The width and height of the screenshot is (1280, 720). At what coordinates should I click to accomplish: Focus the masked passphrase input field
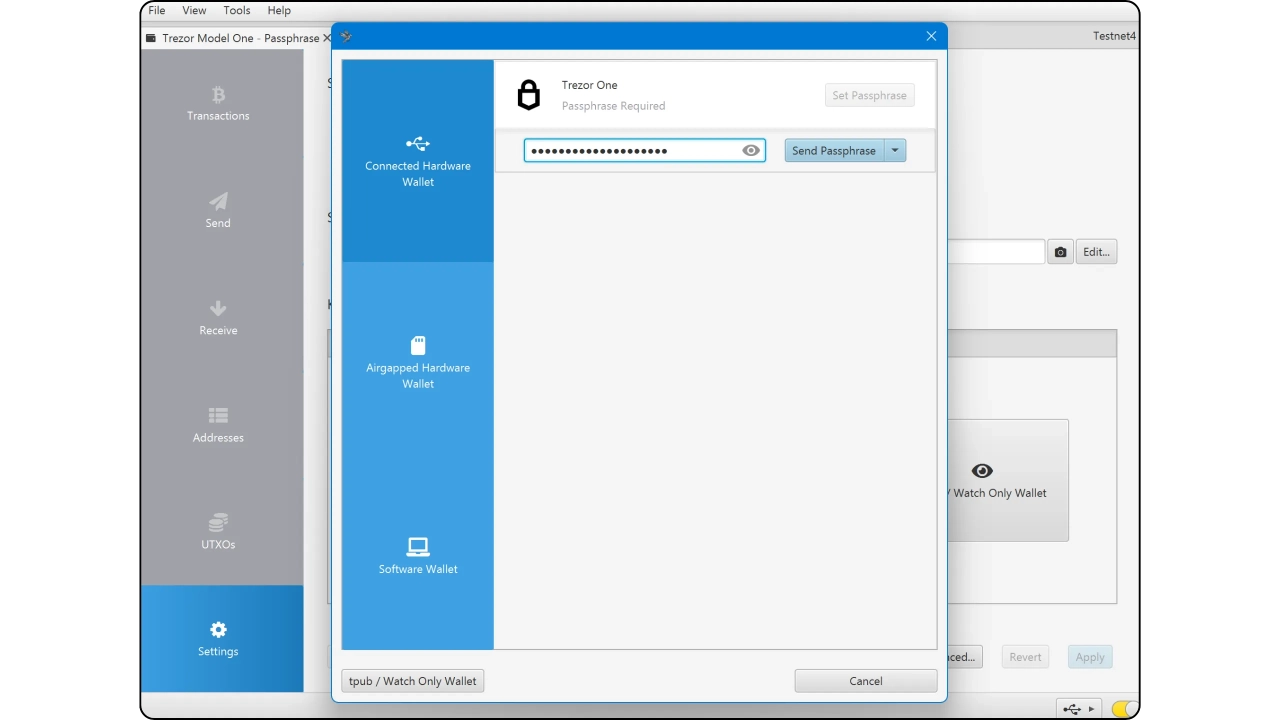[x=644, y=151]
